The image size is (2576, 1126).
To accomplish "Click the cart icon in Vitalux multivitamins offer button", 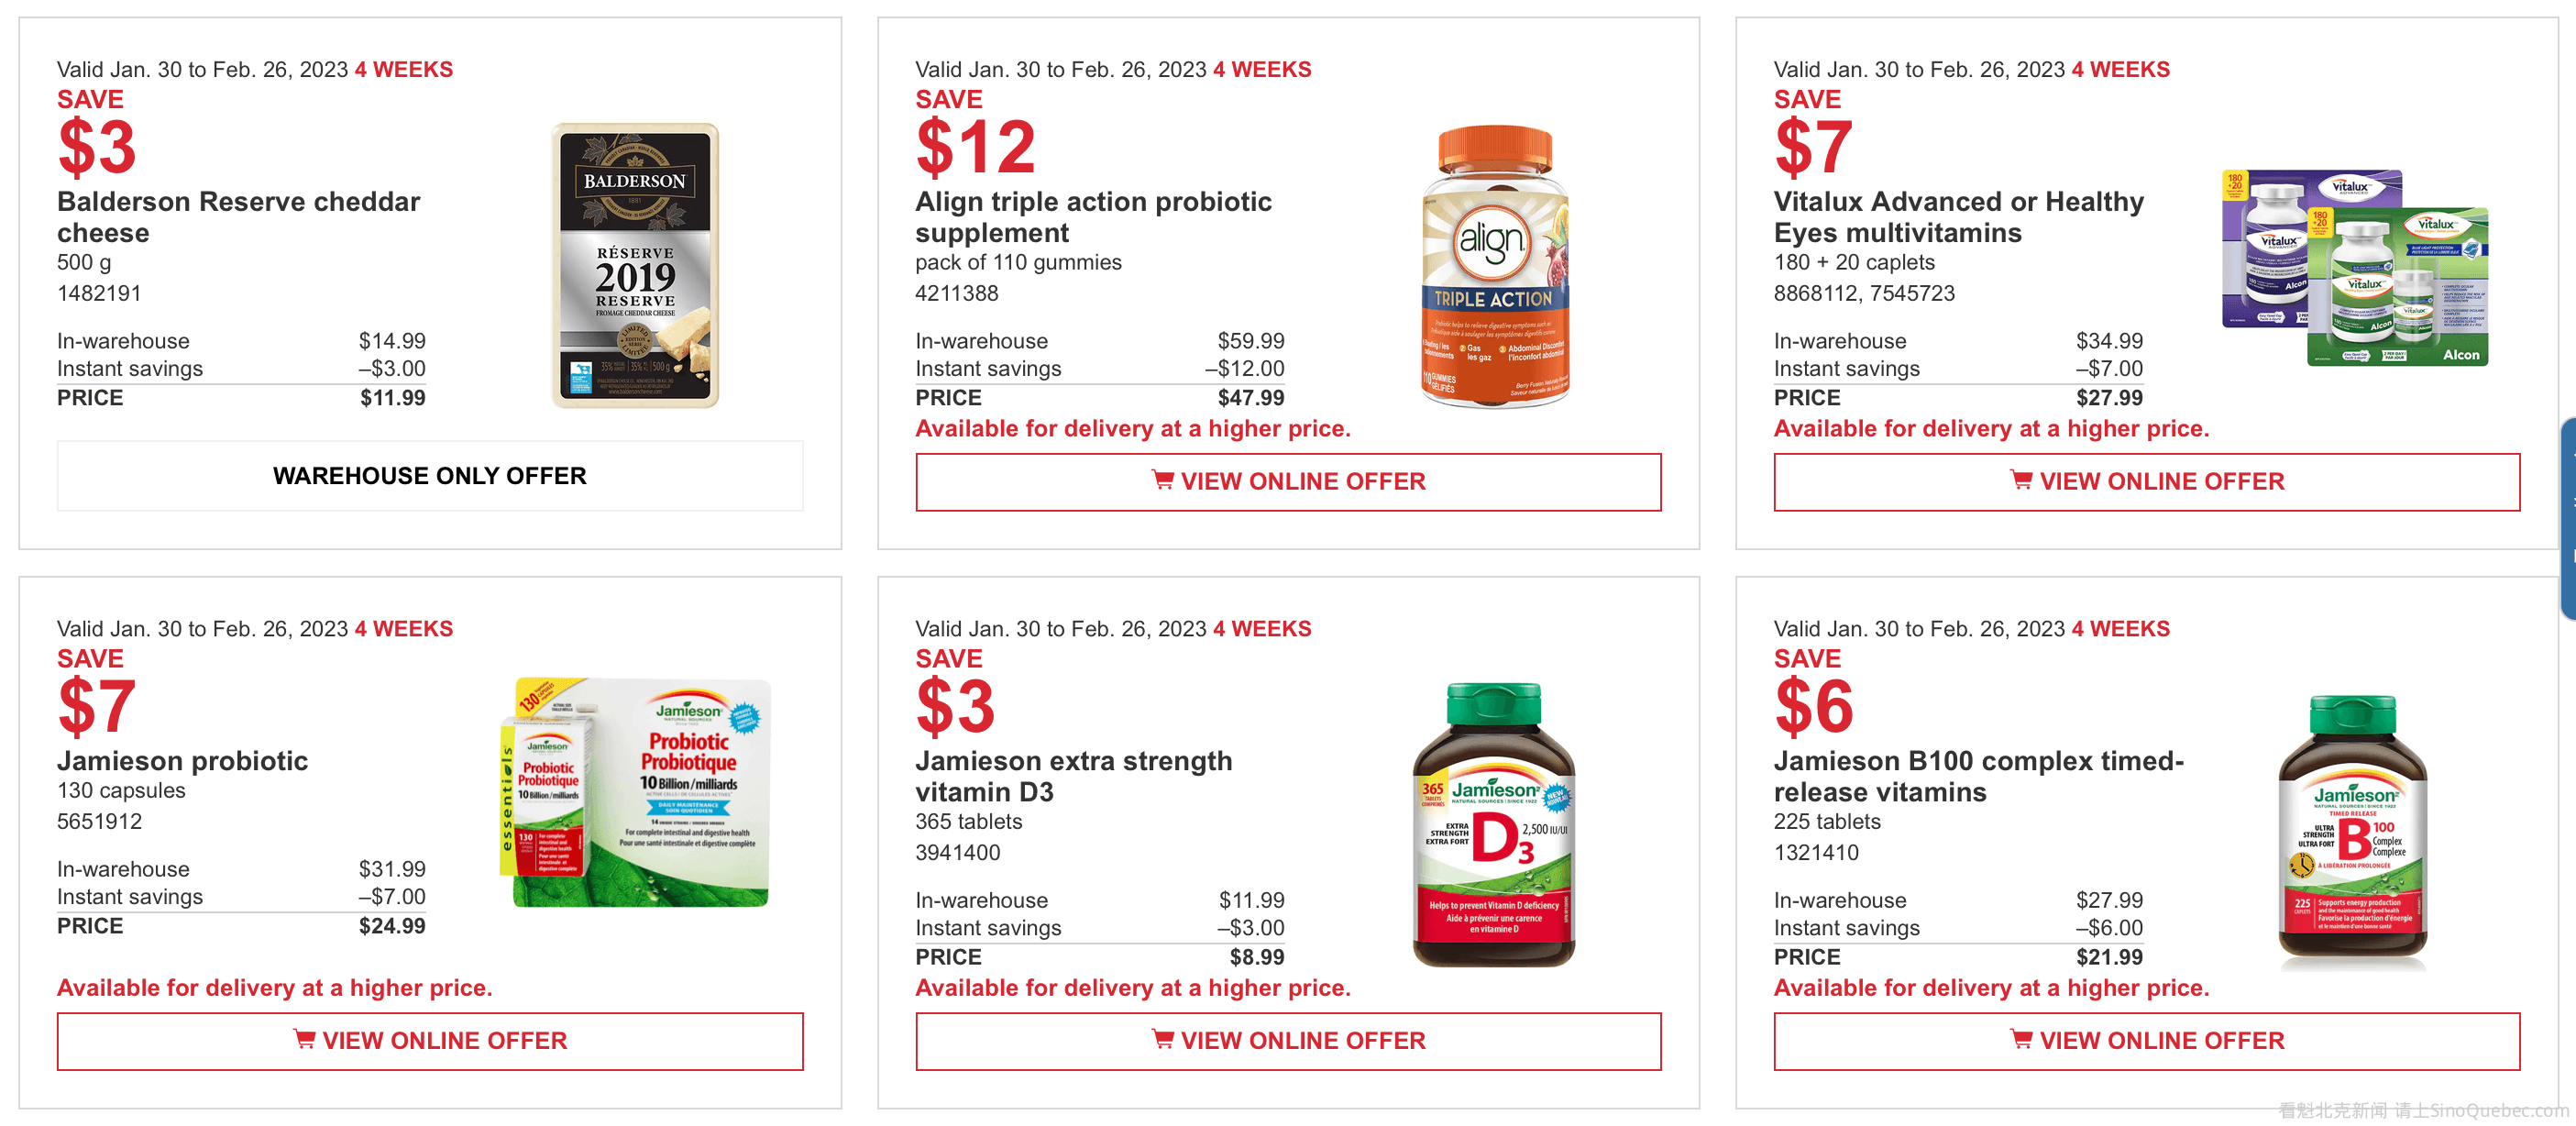I will (2020, 481).
